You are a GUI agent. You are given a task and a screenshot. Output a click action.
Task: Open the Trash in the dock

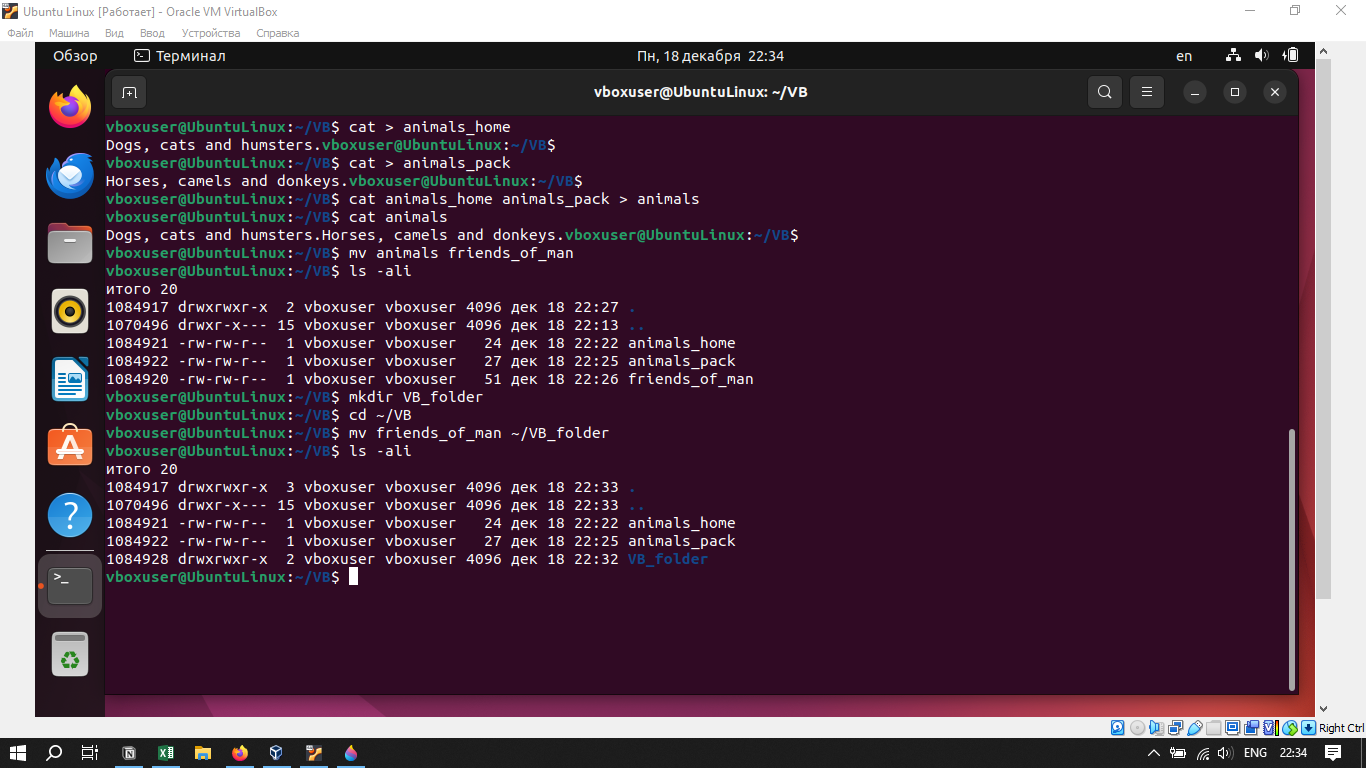[70, 654]
